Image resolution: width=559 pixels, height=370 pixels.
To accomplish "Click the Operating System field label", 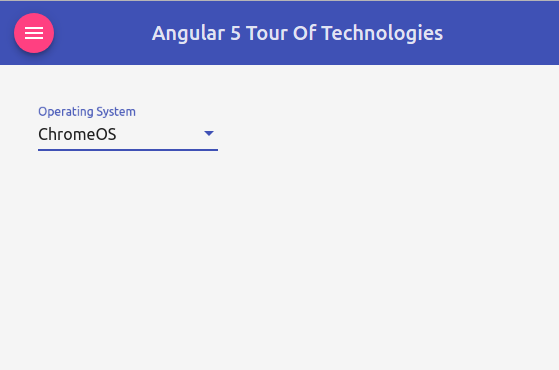I will pyautogui.click(x=87, y=112).
